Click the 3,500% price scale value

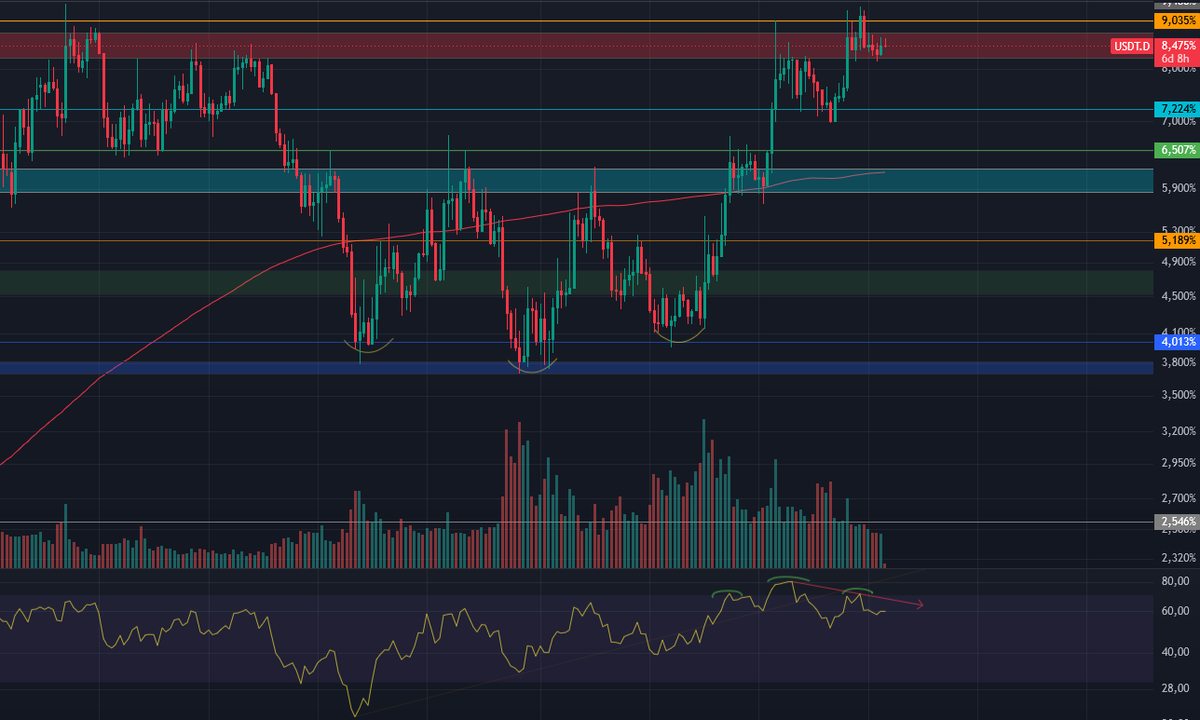point(1178,395)
